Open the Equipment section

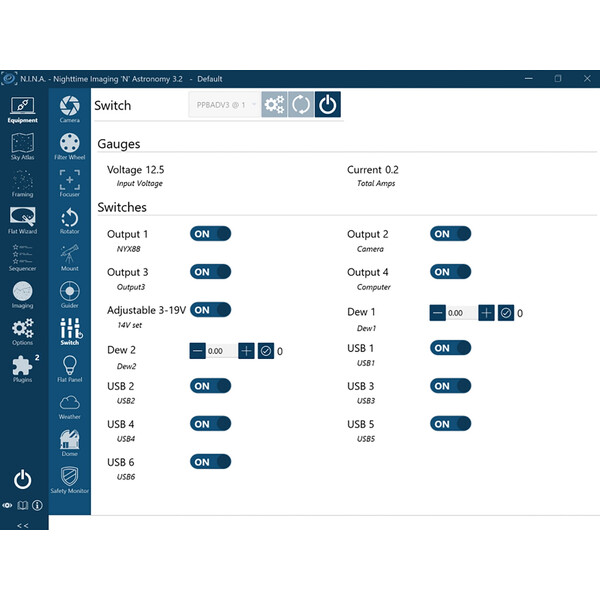point(23,110)
